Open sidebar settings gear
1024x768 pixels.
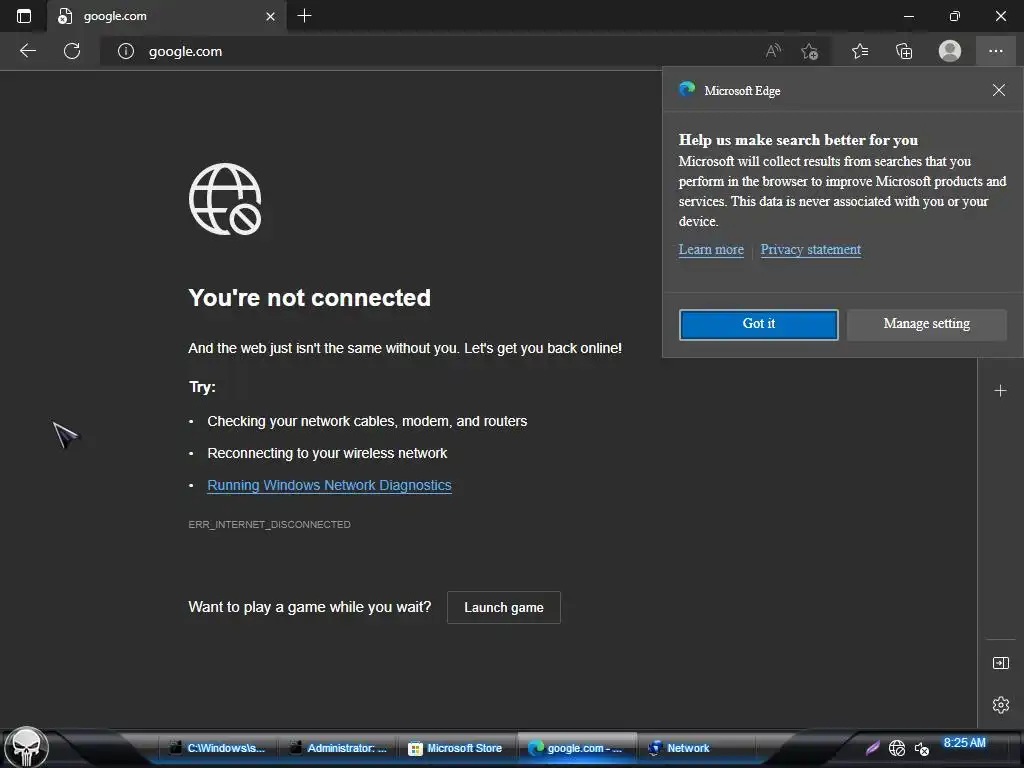[x=1000, y=705]
